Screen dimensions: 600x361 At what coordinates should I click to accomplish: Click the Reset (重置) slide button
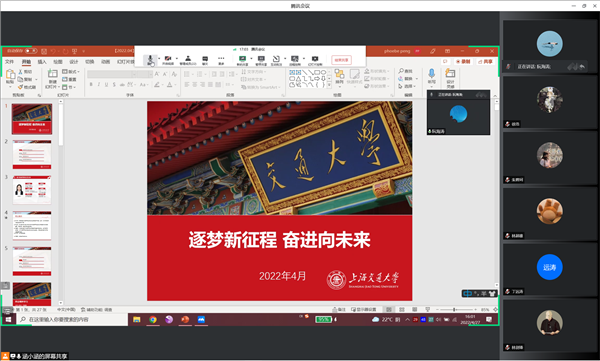69,79
